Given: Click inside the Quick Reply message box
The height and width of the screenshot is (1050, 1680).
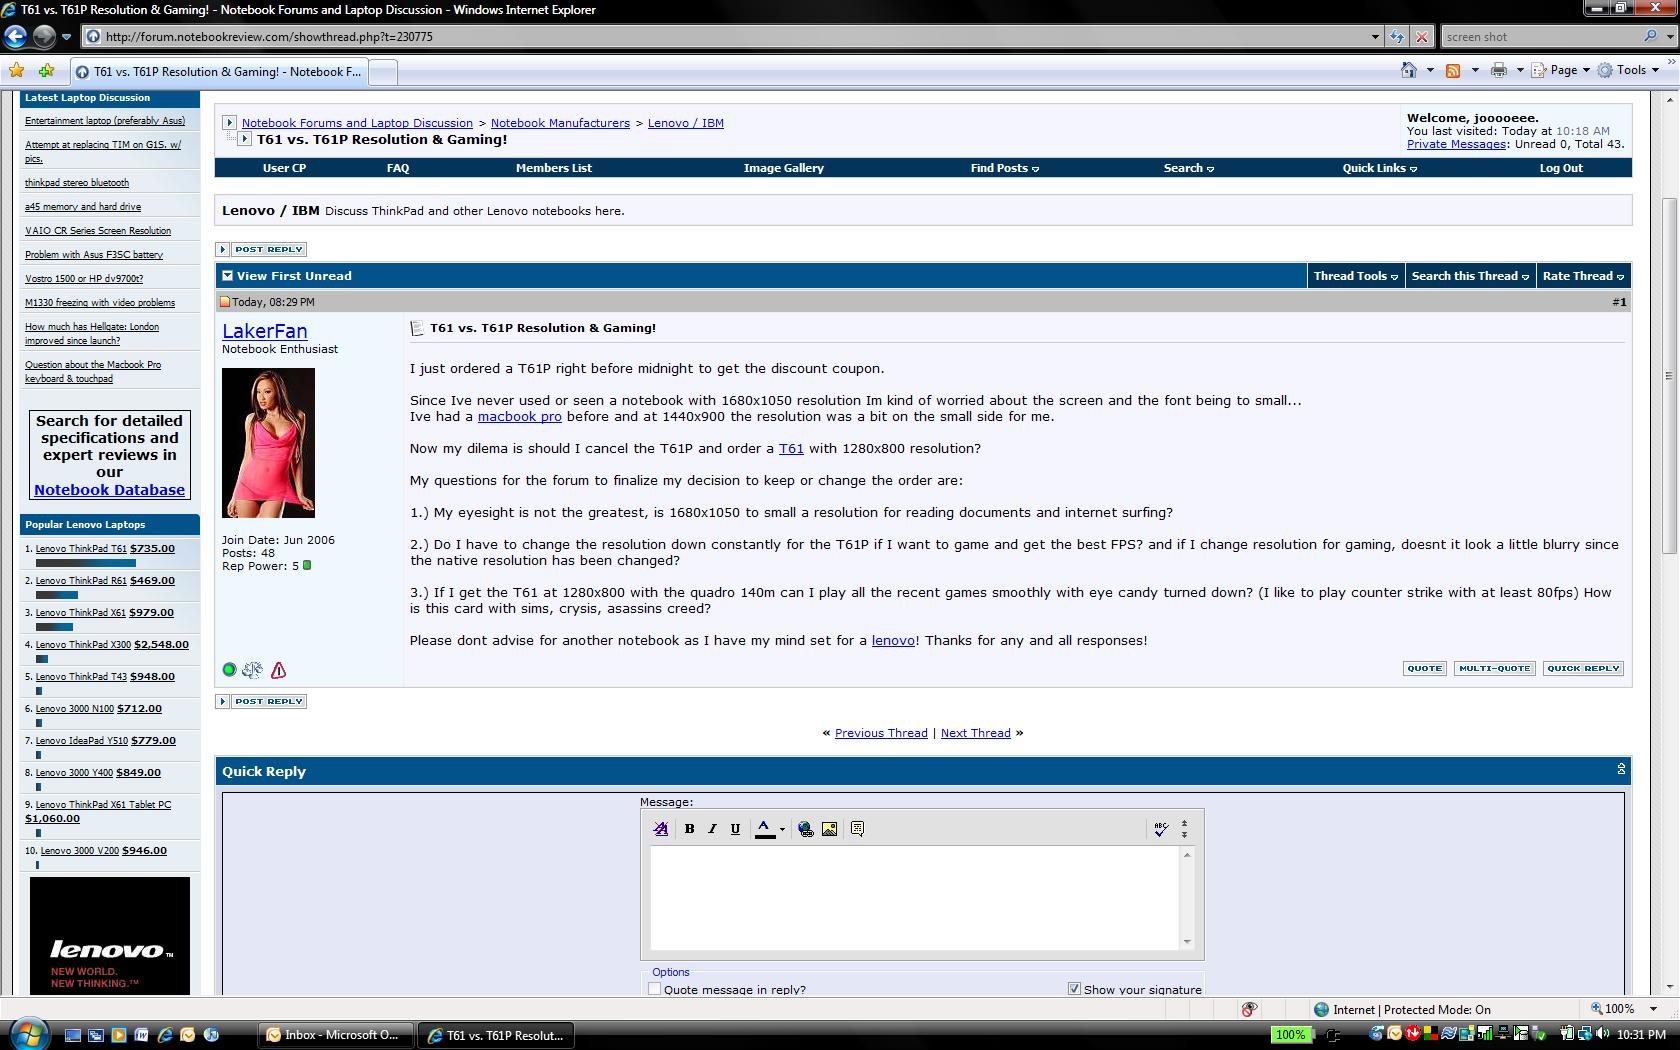Looking at the screenshot, I should (915, 897).
